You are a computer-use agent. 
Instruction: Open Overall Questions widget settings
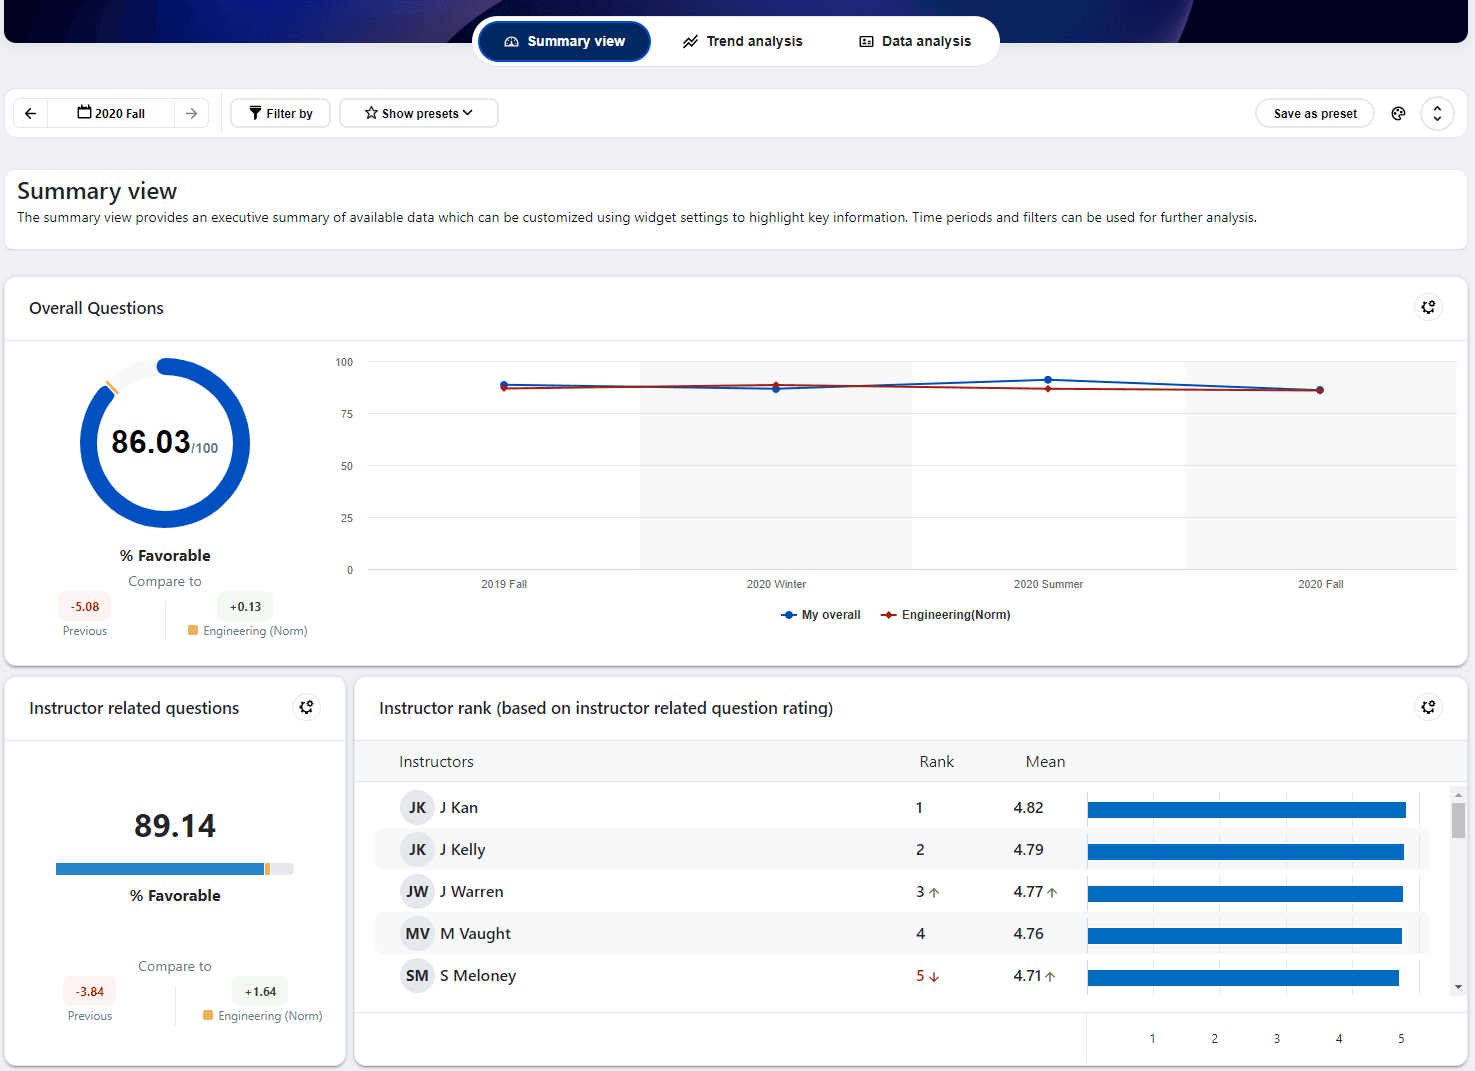click(x=1428, y=307)
